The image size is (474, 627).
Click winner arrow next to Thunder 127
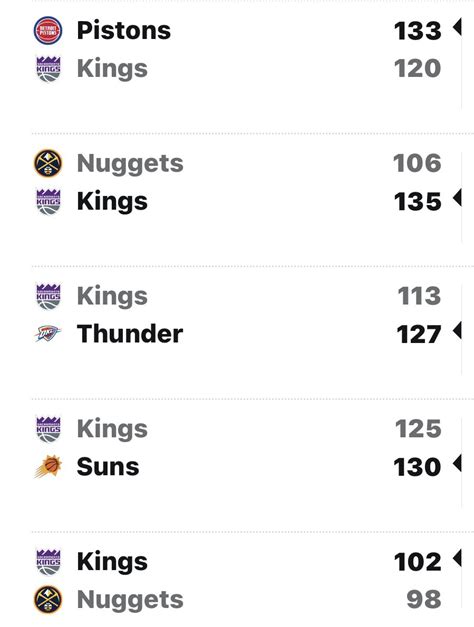(457, 331)
